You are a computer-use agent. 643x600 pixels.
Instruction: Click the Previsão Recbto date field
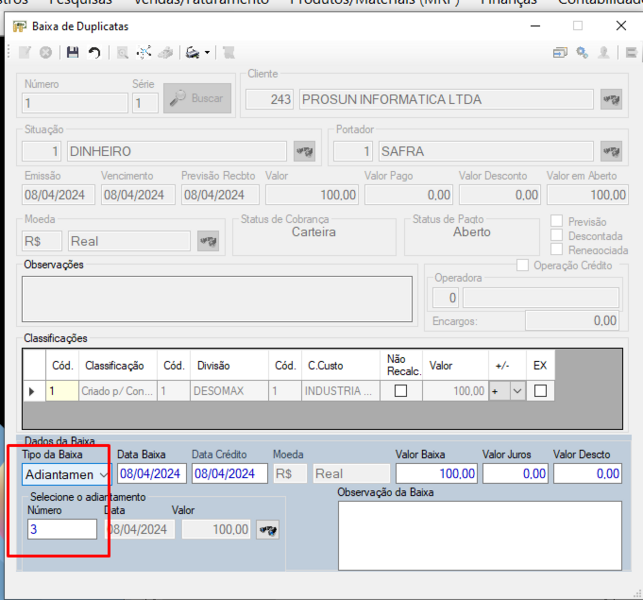(220, 194)
